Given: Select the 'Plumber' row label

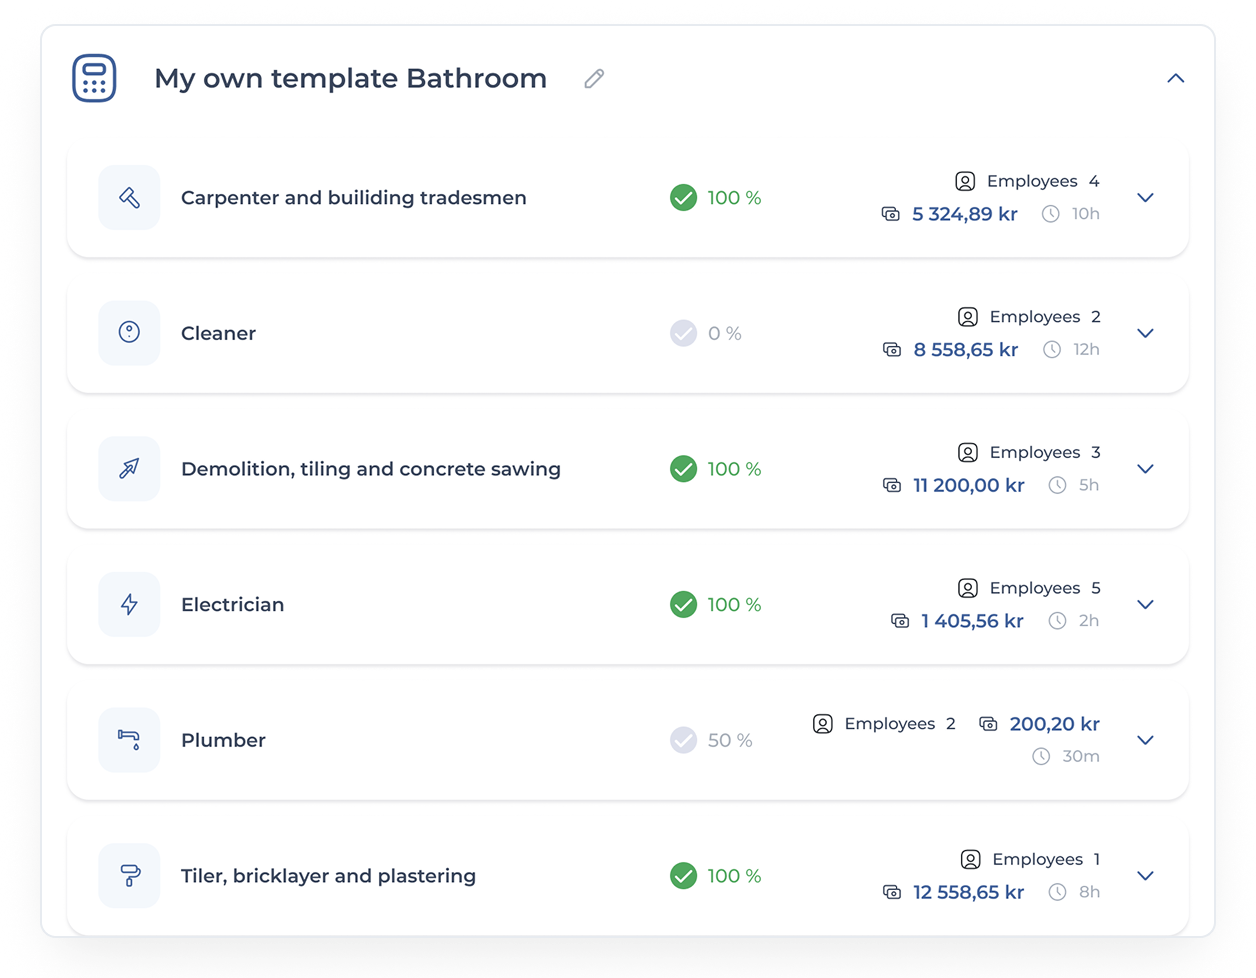Looking at the screenshot, I should (223, 740).
